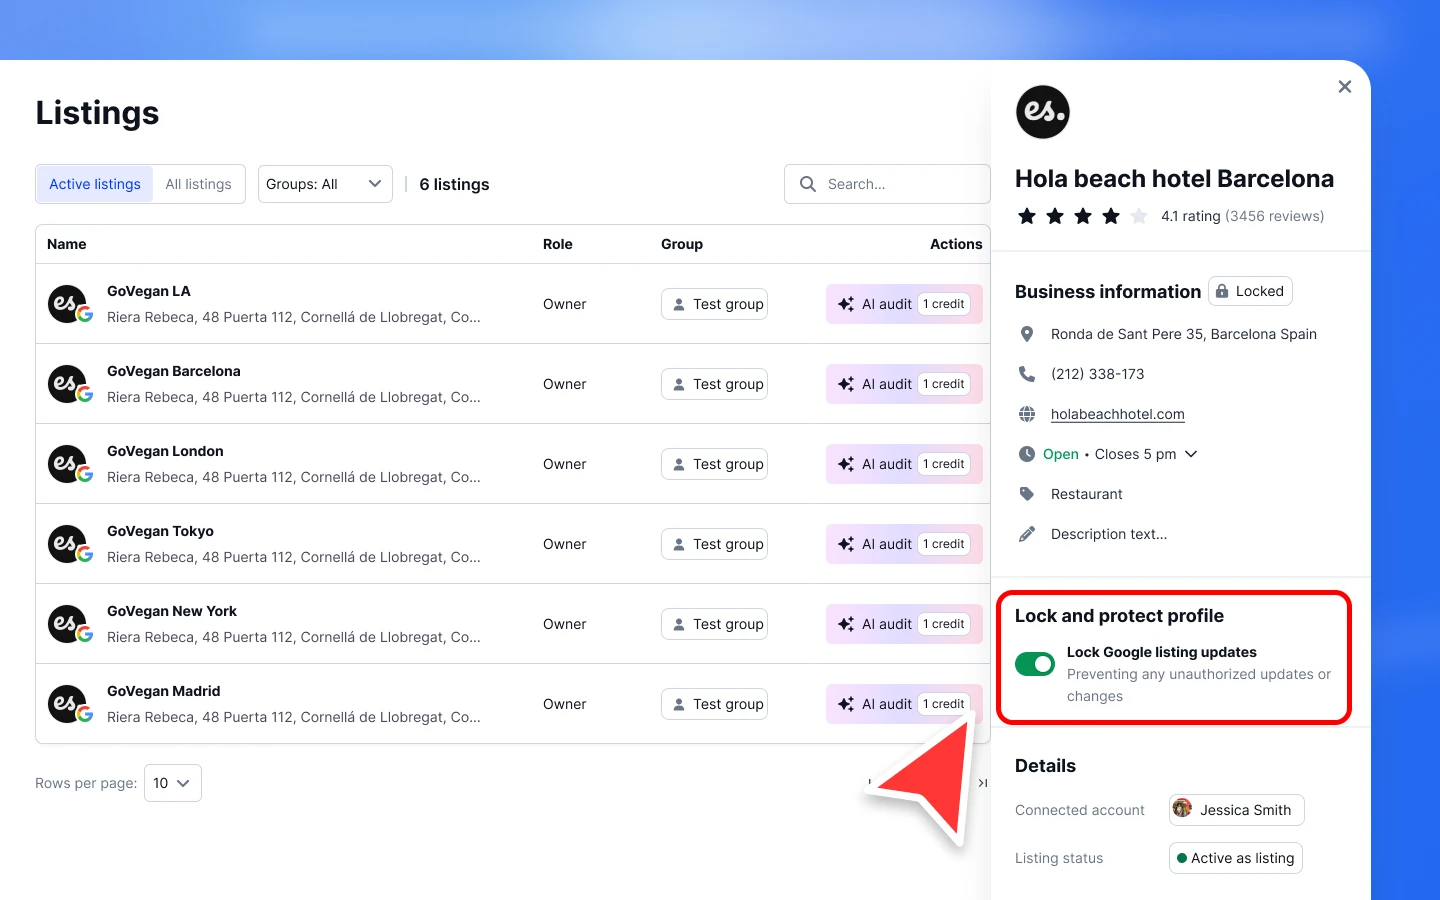Click the lock icon on the Locked badge
This screenshot has height=900, width=1440.
(x=1222, y=290)
